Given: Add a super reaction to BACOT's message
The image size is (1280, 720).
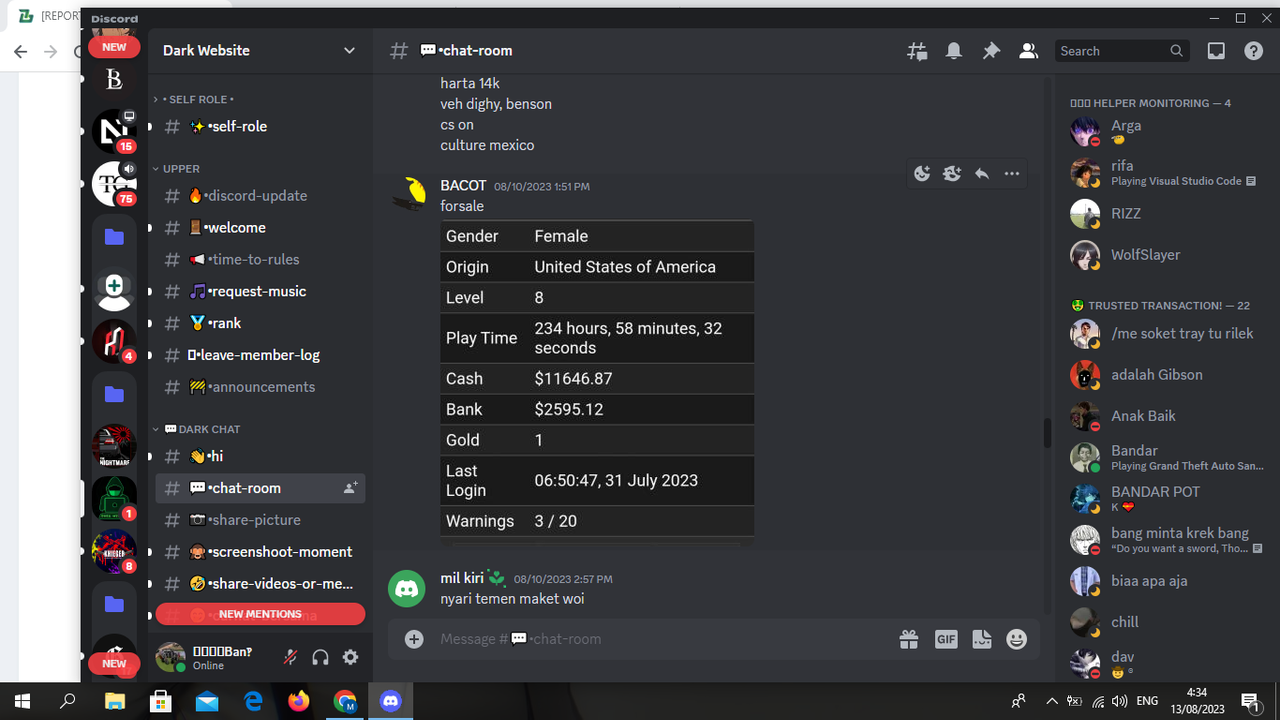Looking at the screenshot, I should [952, 174].
